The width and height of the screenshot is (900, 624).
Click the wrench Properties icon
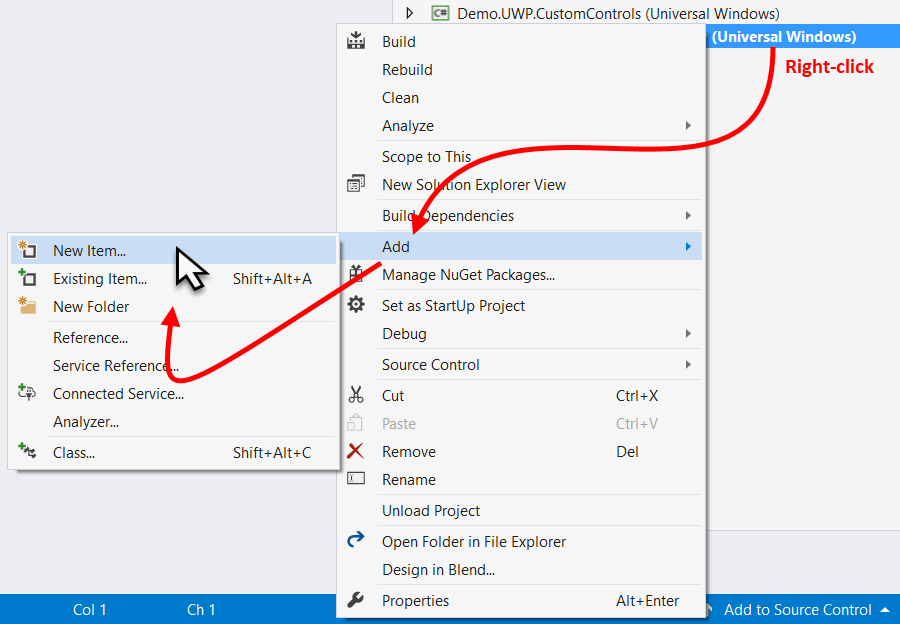[355, 600]
